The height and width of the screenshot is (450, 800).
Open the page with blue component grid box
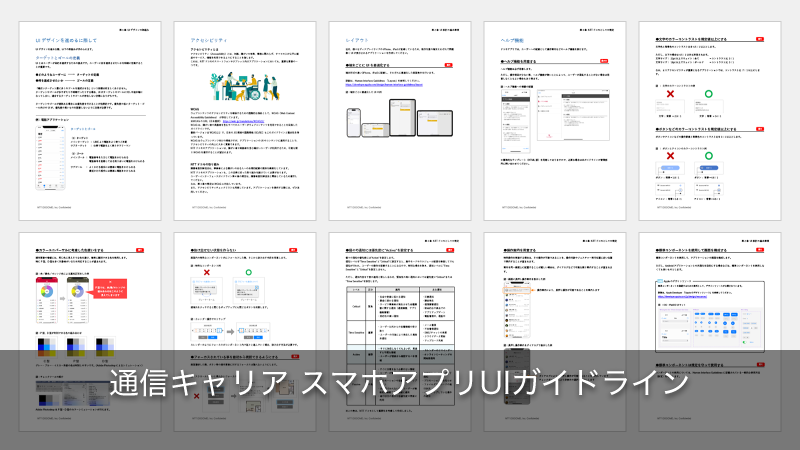[x=710, y=332]
